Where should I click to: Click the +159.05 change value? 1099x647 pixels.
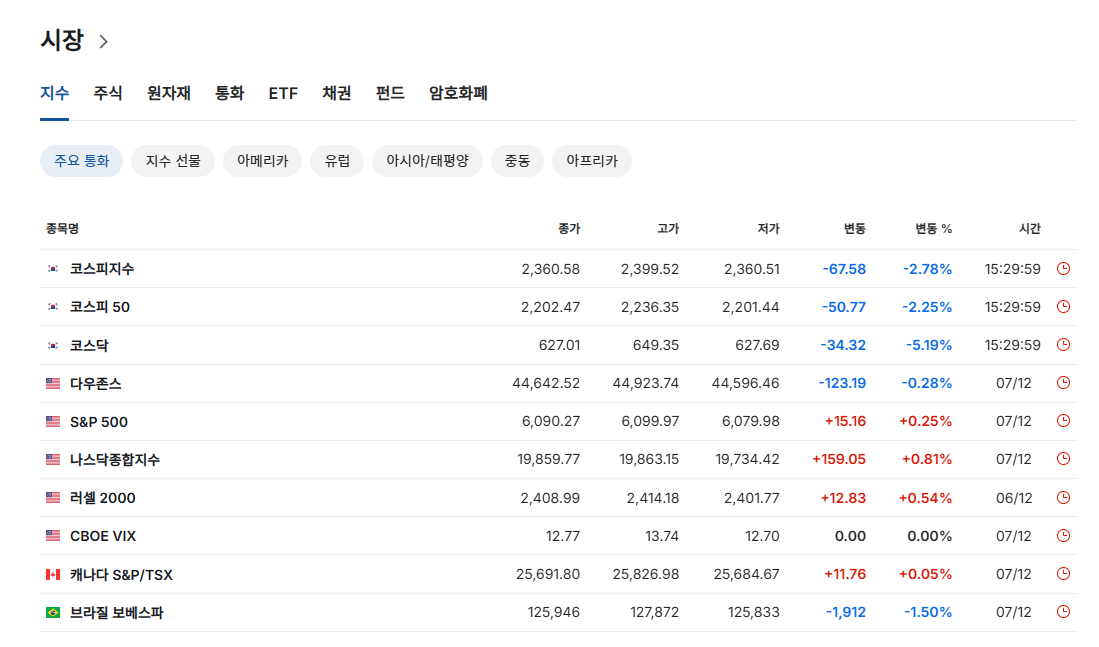(839, 459)
